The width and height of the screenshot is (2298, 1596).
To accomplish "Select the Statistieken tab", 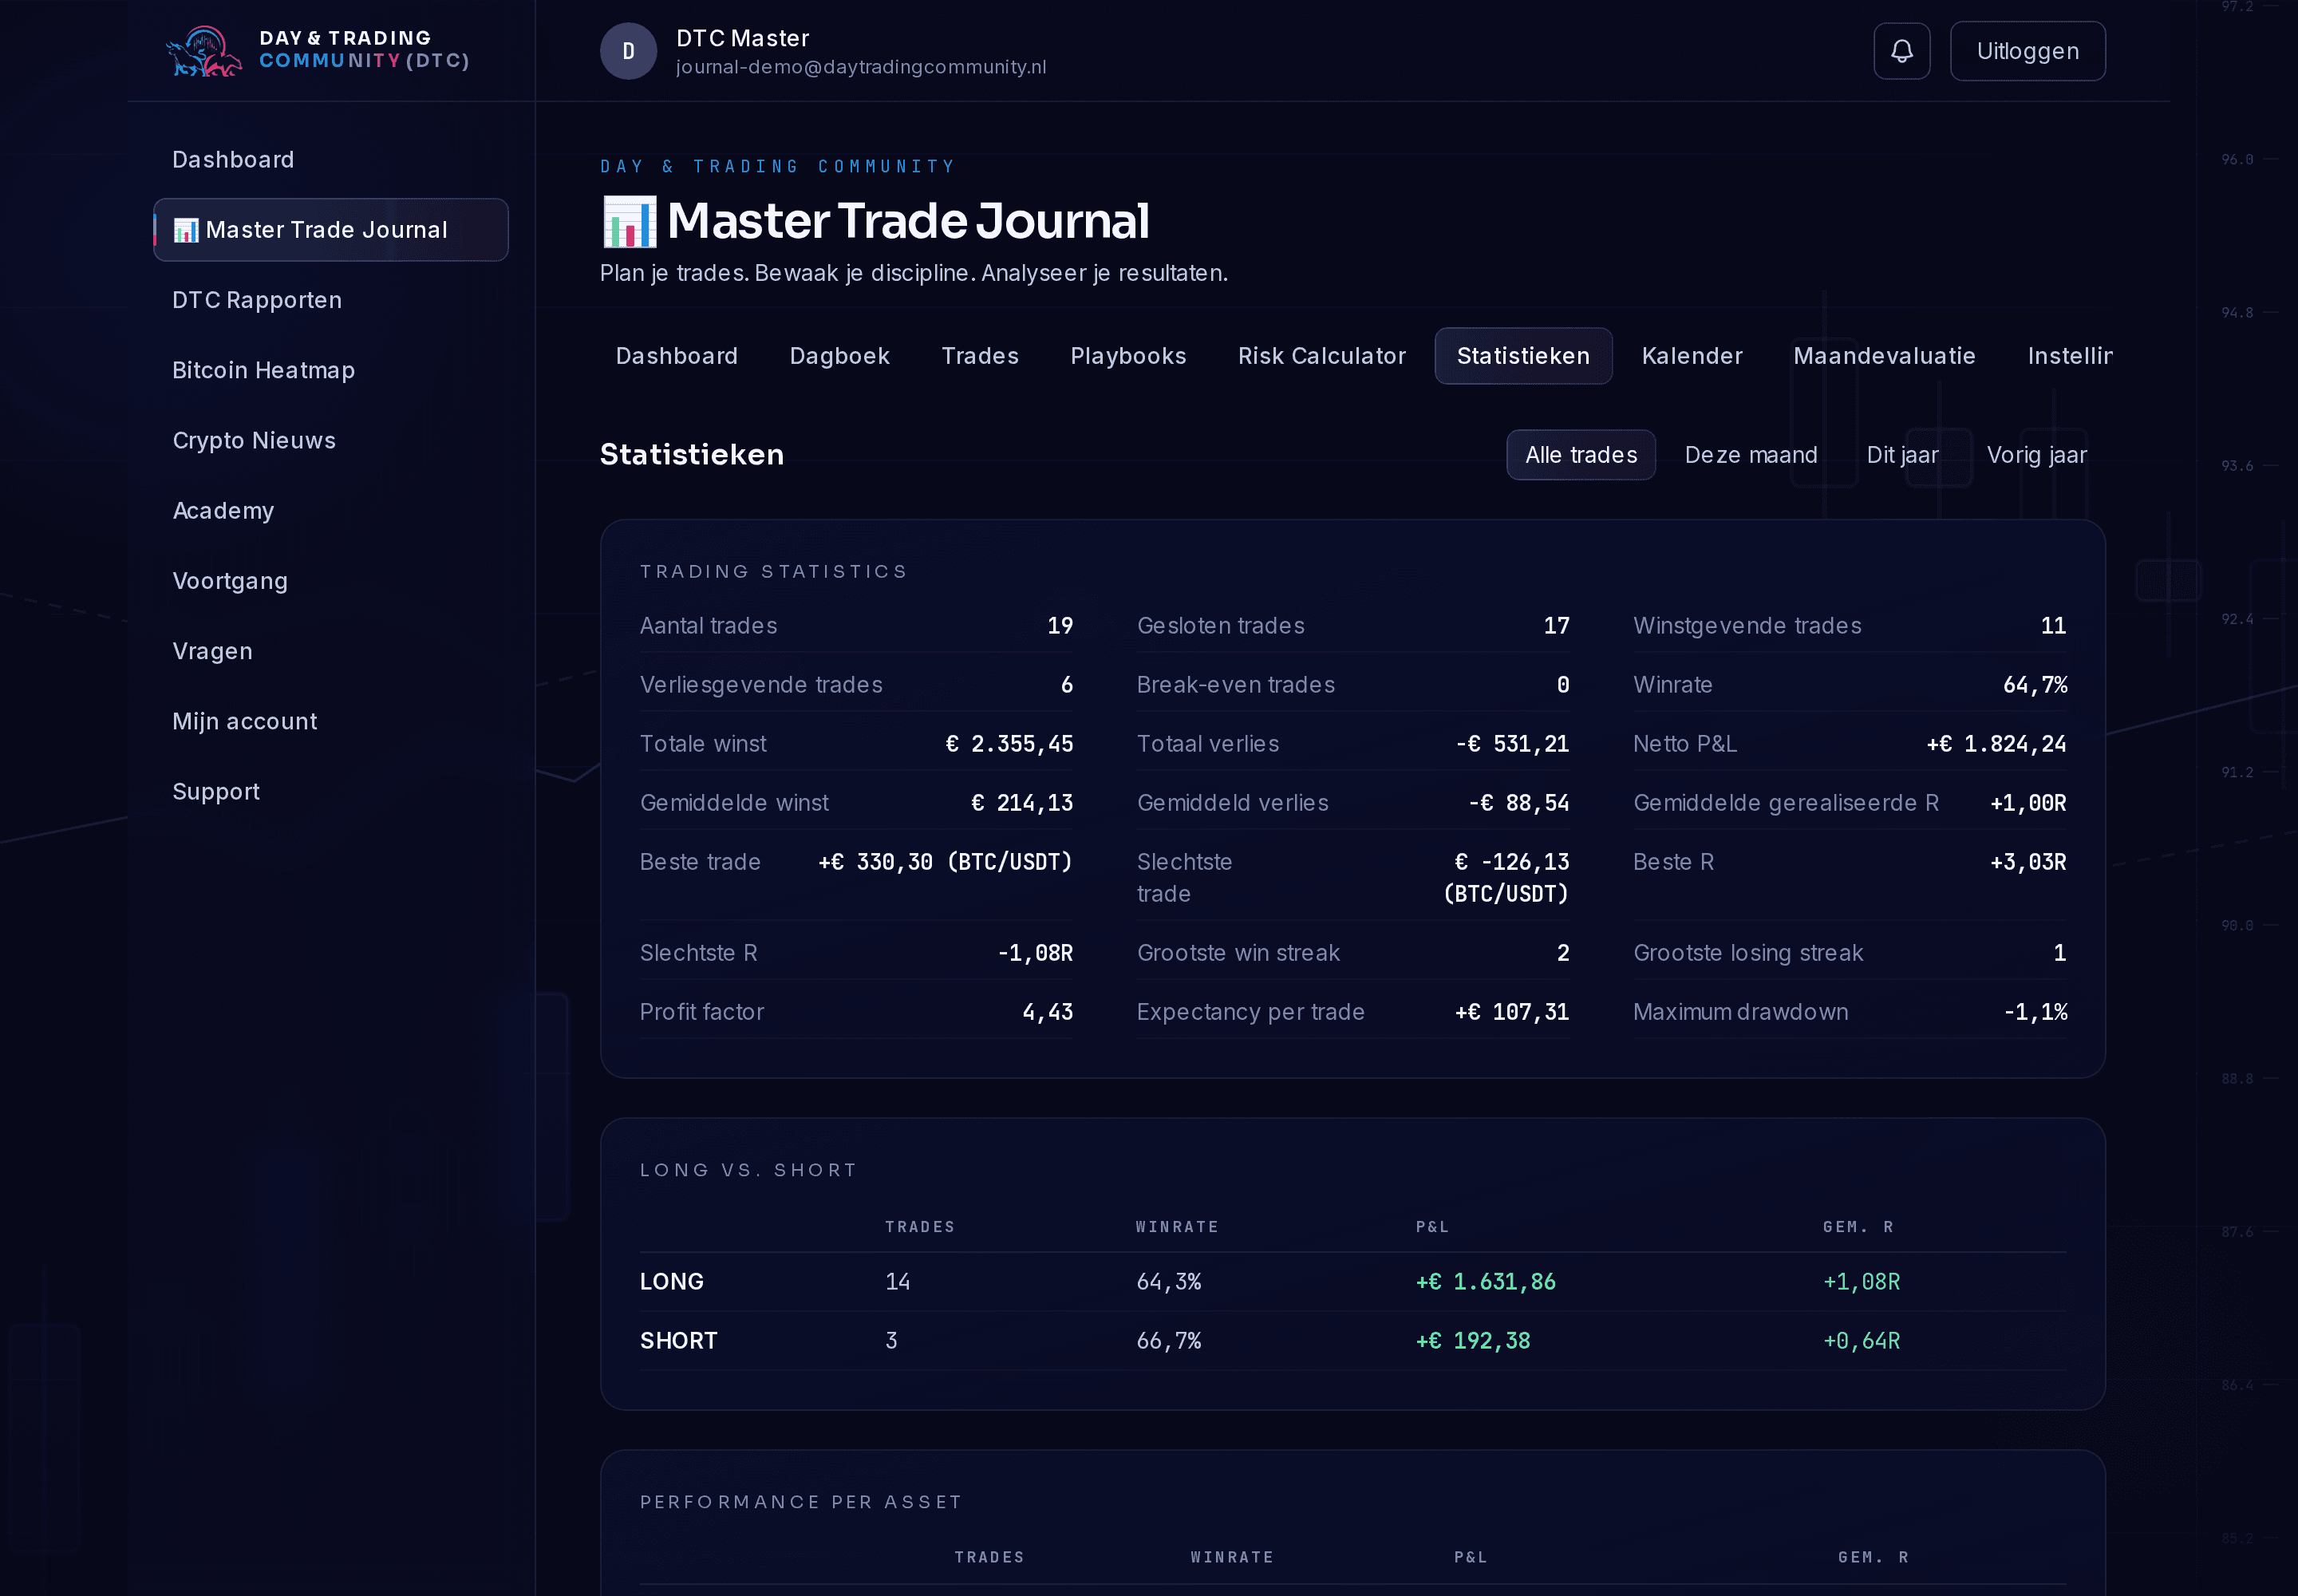I will (1523, 356).
